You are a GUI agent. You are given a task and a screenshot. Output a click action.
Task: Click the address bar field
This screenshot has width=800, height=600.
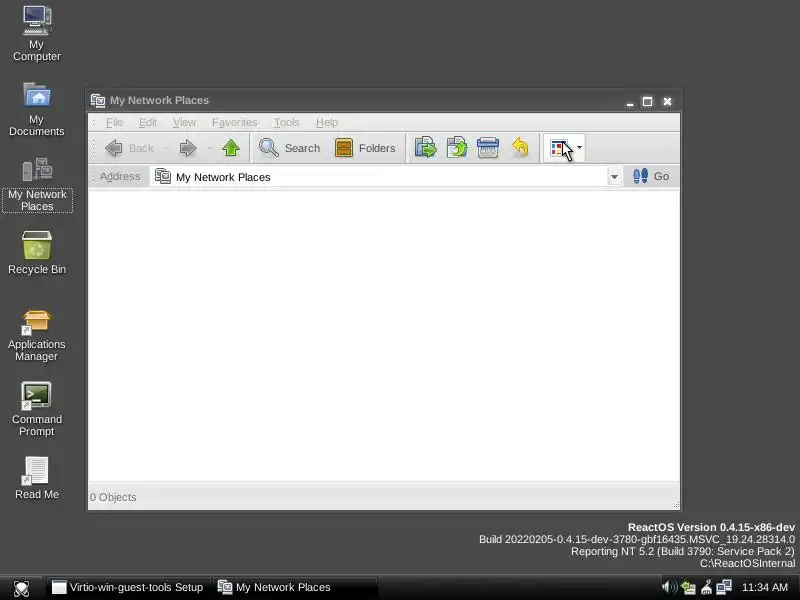[x=379, y=177]
